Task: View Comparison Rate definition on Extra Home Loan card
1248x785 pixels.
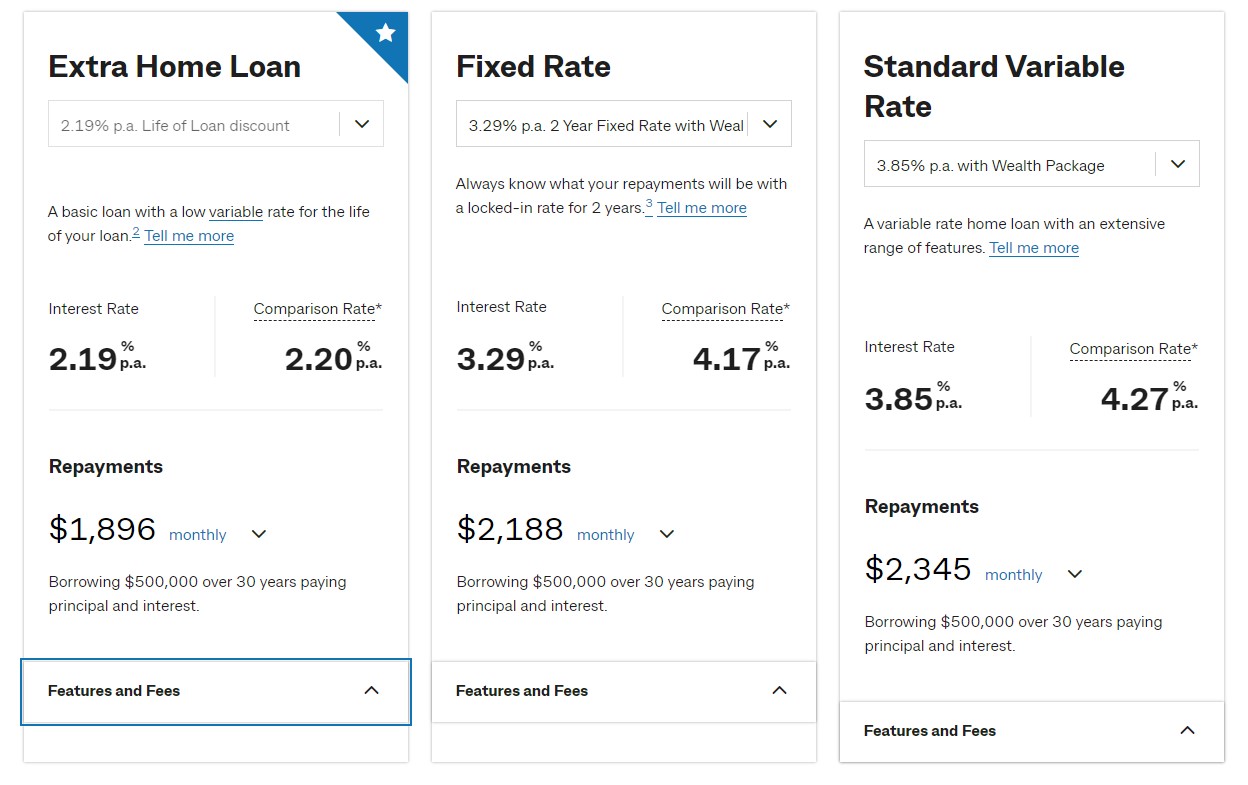Action: pos(317,309)
